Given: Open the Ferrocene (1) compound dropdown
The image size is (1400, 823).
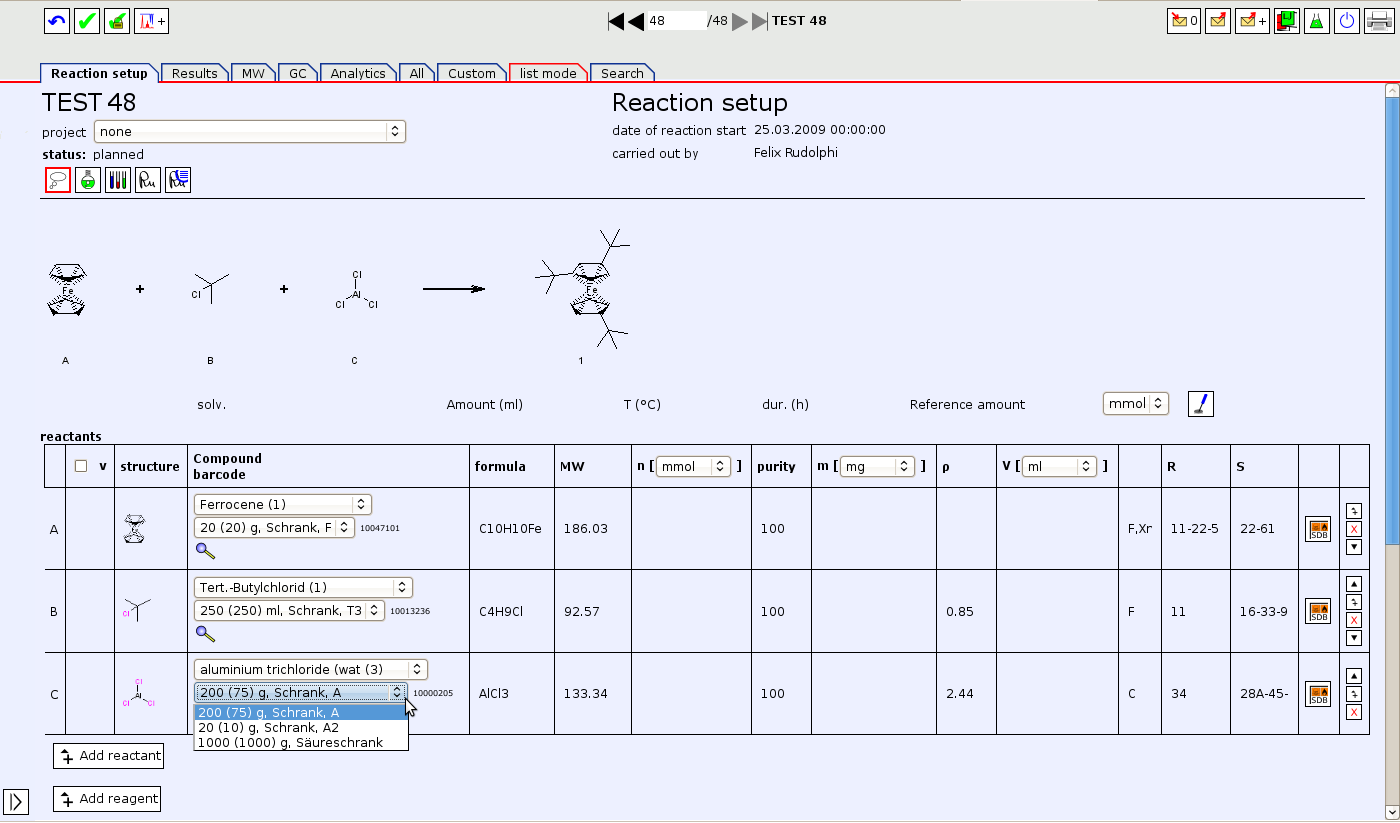Looking at the screenshot, I should [x=282, y=504].
